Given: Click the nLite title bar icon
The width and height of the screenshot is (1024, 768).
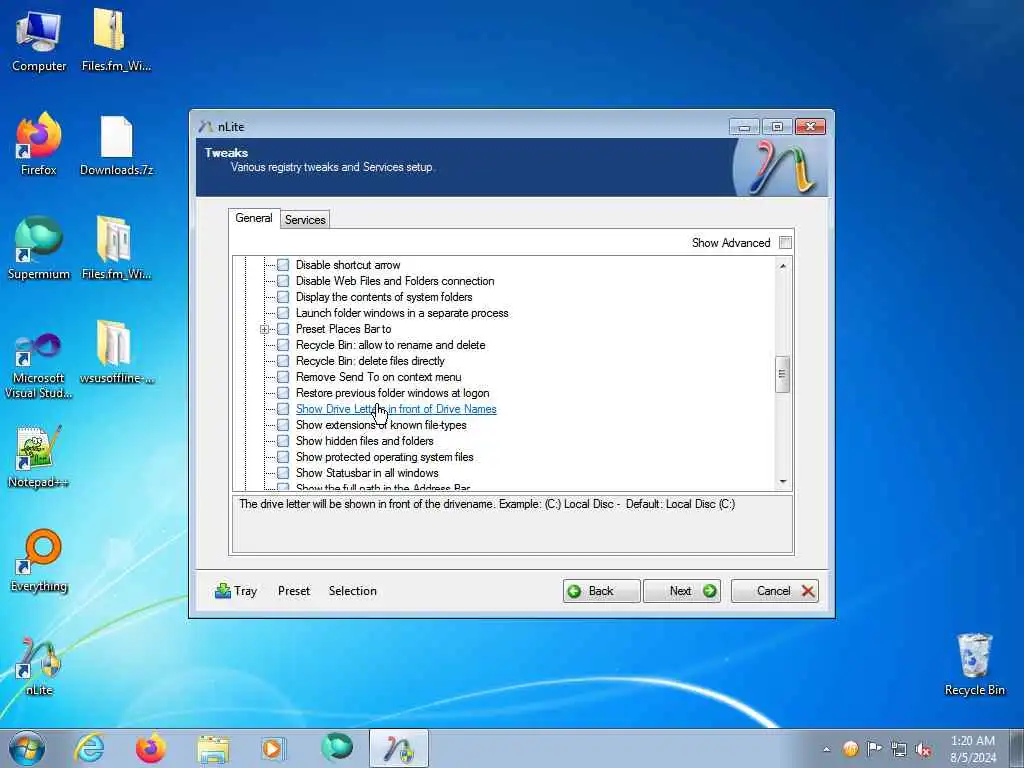Looking at the screenshot, I should coord(206,126).
